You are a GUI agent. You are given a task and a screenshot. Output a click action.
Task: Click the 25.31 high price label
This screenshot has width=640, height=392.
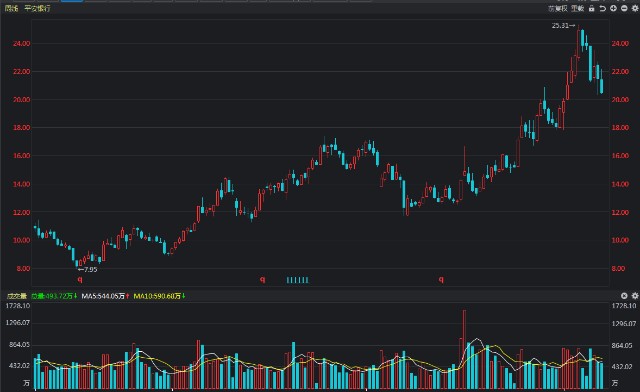click(563, 26)
